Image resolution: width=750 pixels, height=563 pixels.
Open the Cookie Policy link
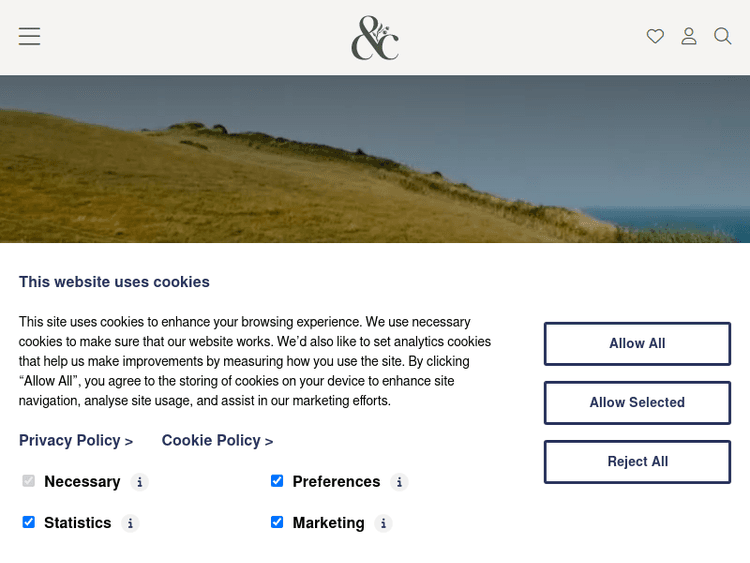pos(217,440)
